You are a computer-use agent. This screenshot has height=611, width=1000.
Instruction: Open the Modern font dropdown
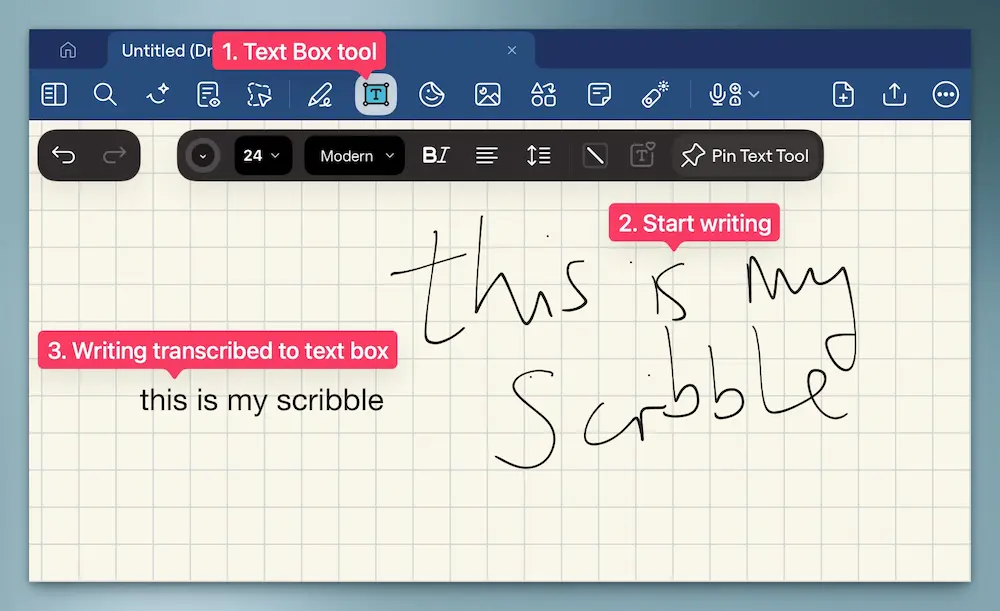click(353, 155)
